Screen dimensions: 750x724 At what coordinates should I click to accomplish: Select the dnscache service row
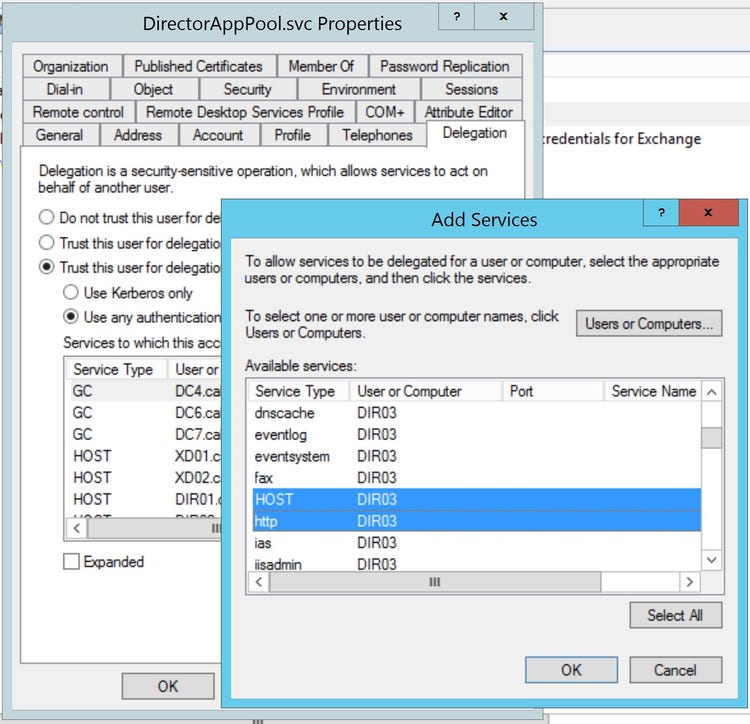(x=476, y=413)
